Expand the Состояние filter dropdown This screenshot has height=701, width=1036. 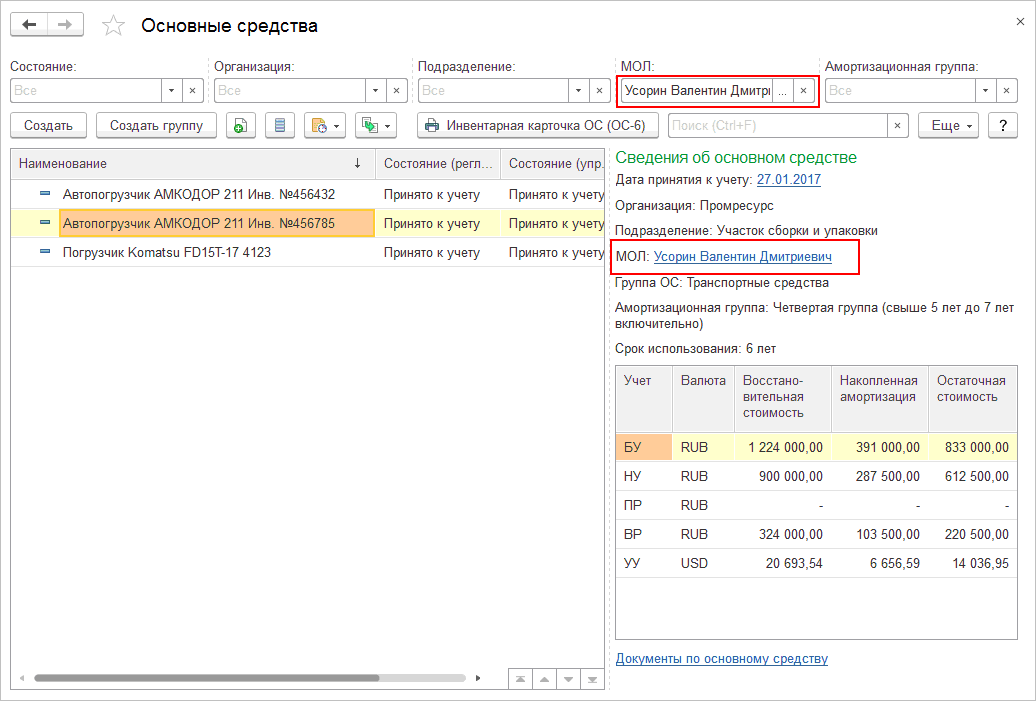tap(170, 91)
